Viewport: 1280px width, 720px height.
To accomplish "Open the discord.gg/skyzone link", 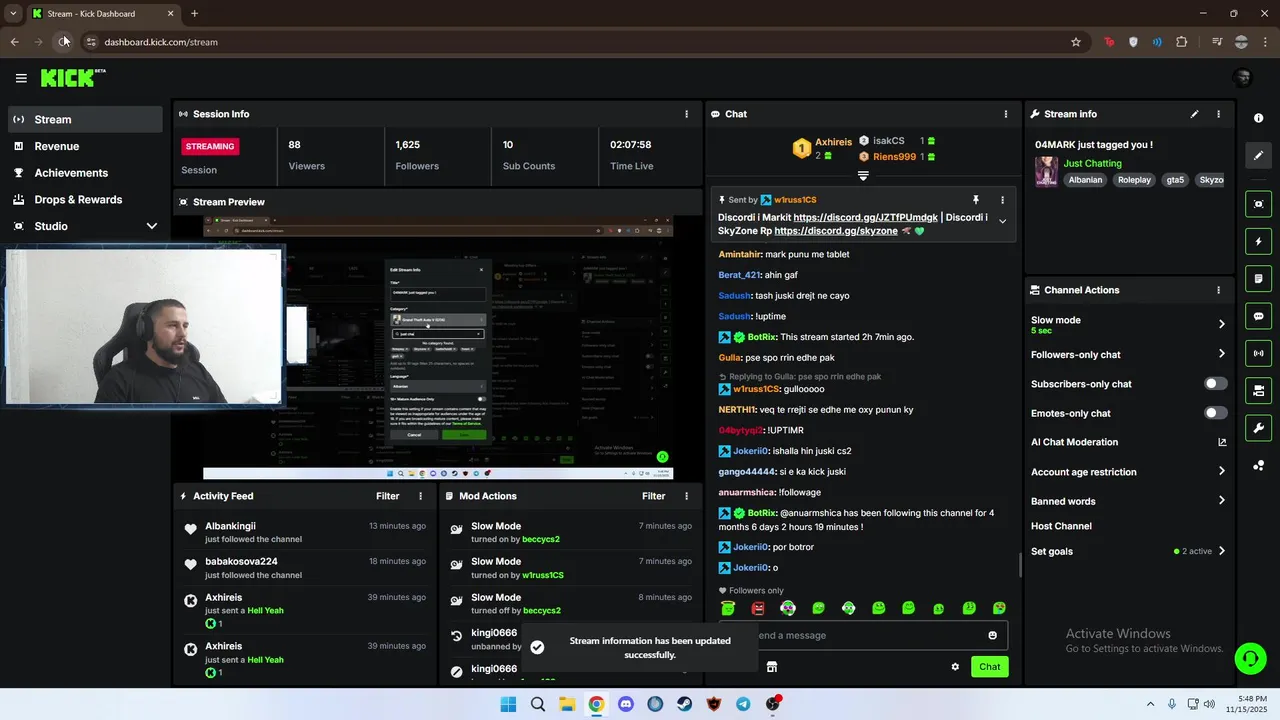I will (x=836, y=231).
